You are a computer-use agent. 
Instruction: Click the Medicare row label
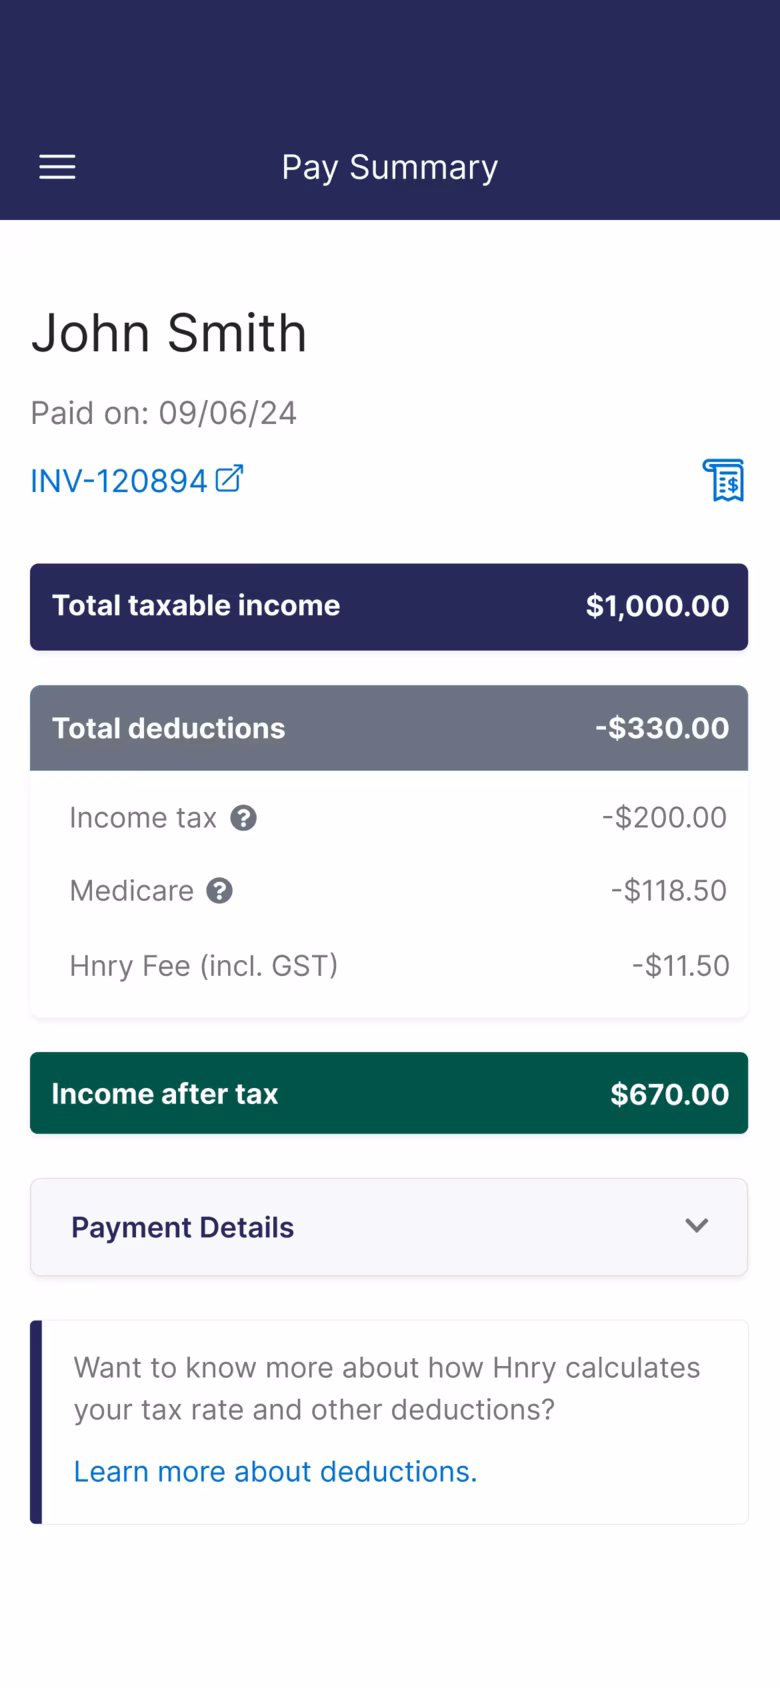tap(131, 891)
